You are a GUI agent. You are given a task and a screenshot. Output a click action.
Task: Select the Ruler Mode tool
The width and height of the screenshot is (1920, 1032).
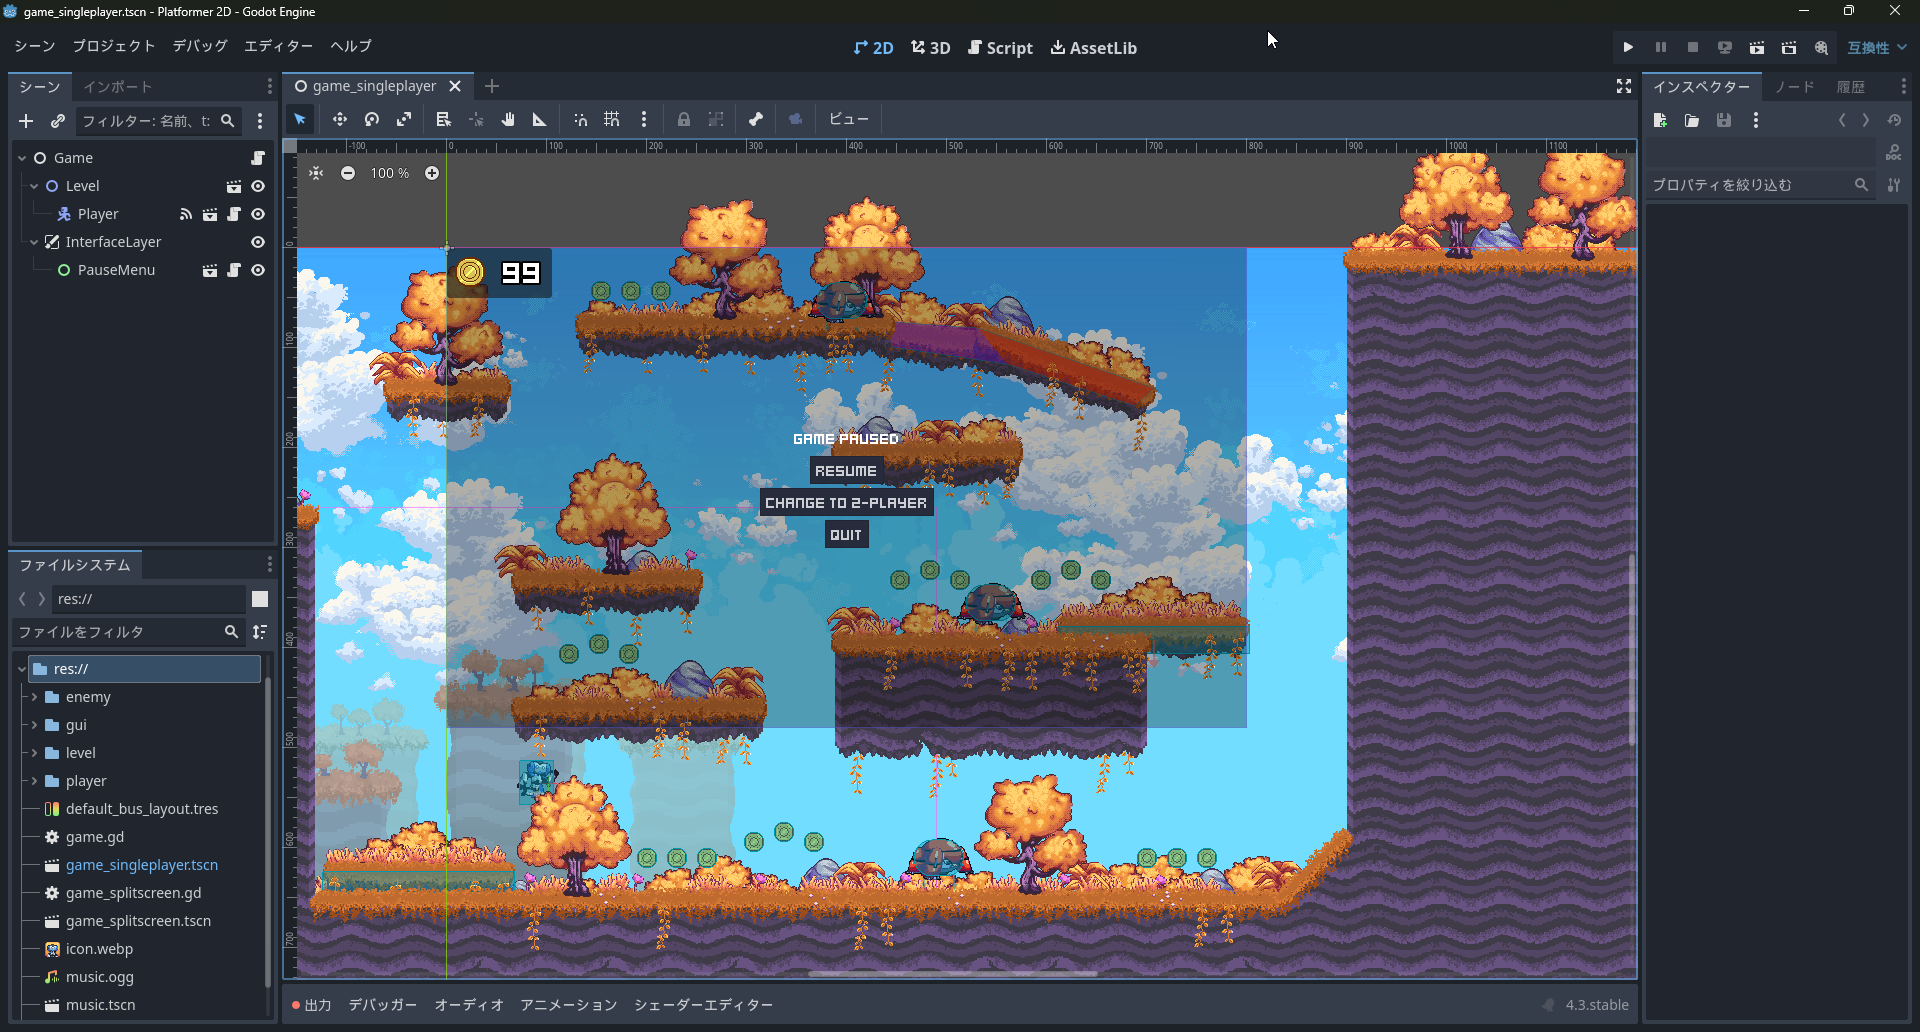(540, 119)
